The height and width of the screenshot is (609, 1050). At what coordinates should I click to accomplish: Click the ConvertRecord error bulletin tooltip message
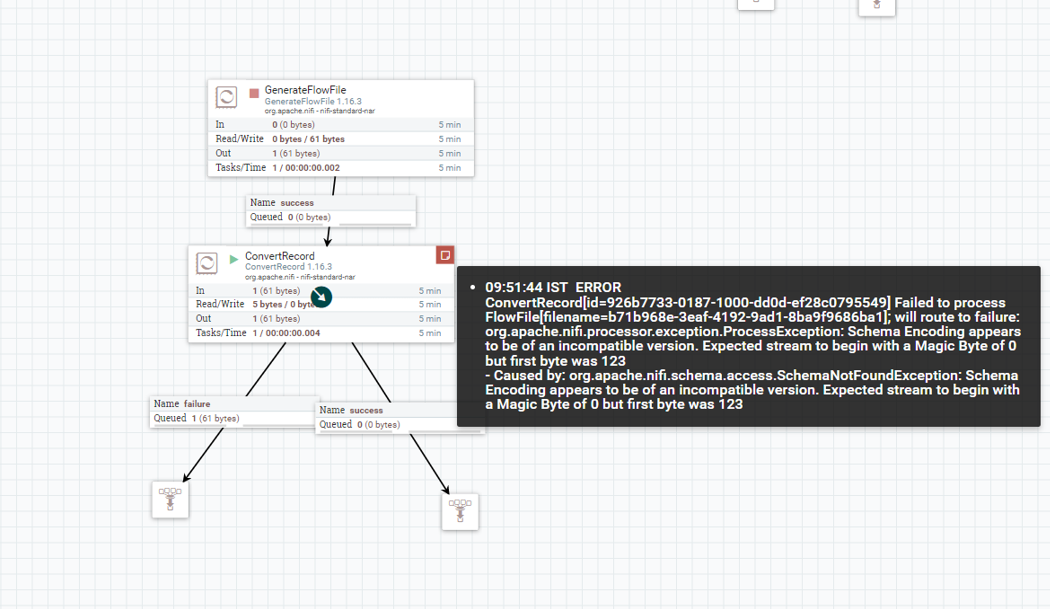pos(749,346)
